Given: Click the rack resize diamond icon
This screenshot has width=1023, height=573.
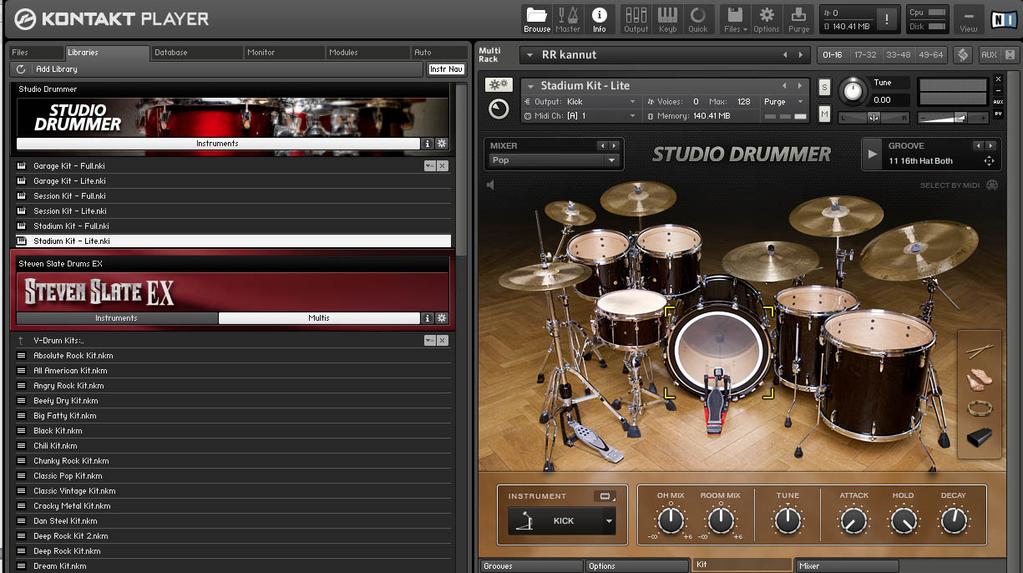Looking at the screenshot, I should click(x=963, y=55).
